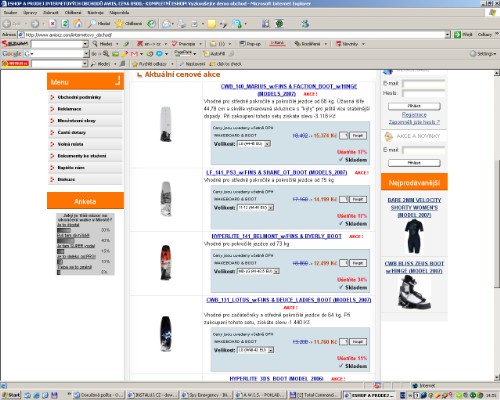Click the Pop-up blocker toolbar button
Image resolution: width=500 pixels, height=400 pixels.
pyautogui.click(x=250, y=44)
